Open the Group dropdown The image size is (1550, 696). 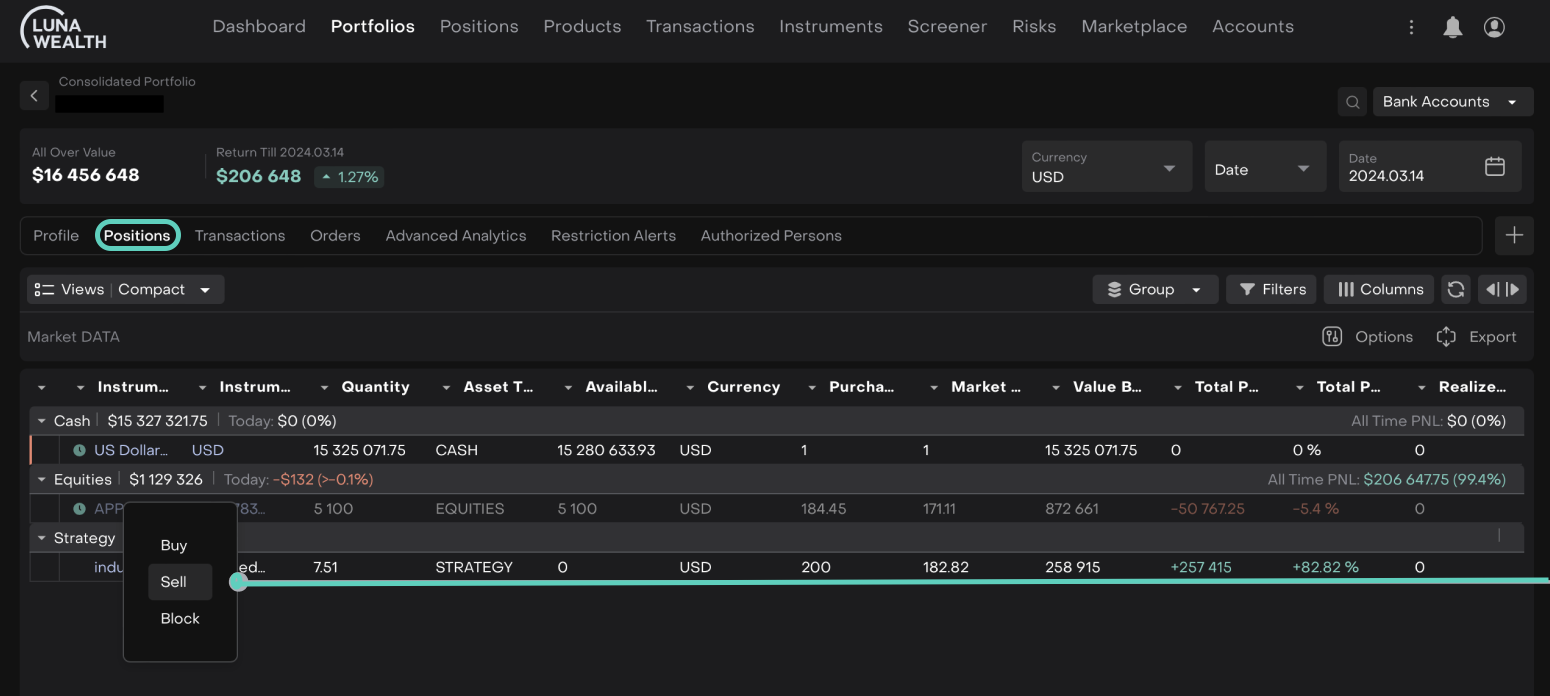pos(1155,289)
